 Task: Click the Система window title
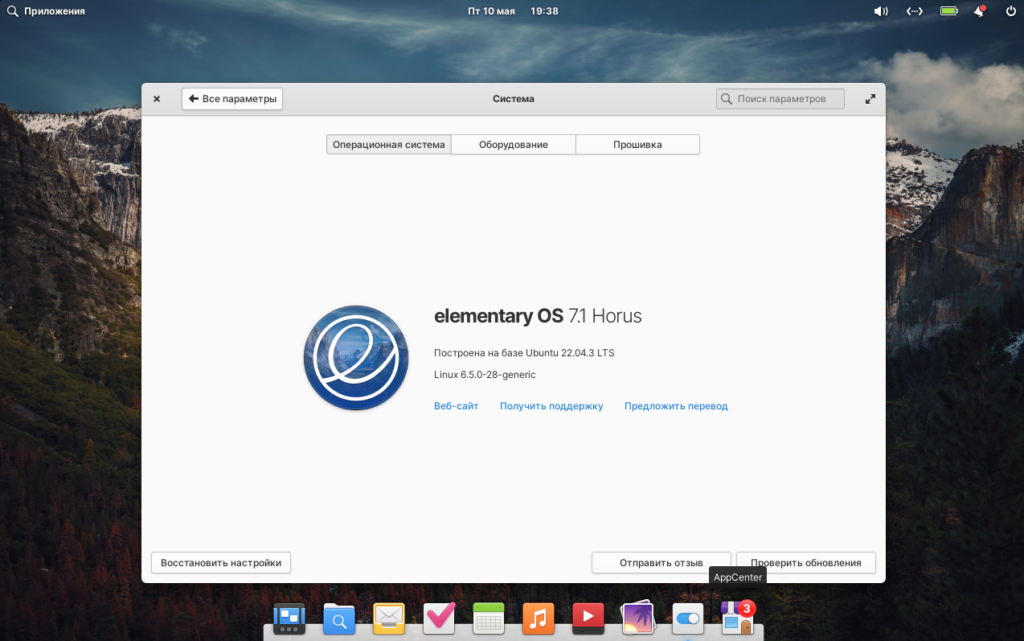(513, 99)
